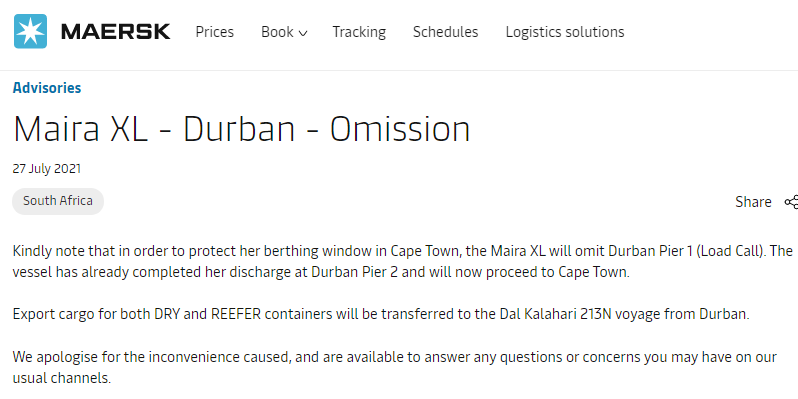The width and height of the screenshot is (798, 399).
Task: Click the South Africa tag
Action: coord(58,201)
